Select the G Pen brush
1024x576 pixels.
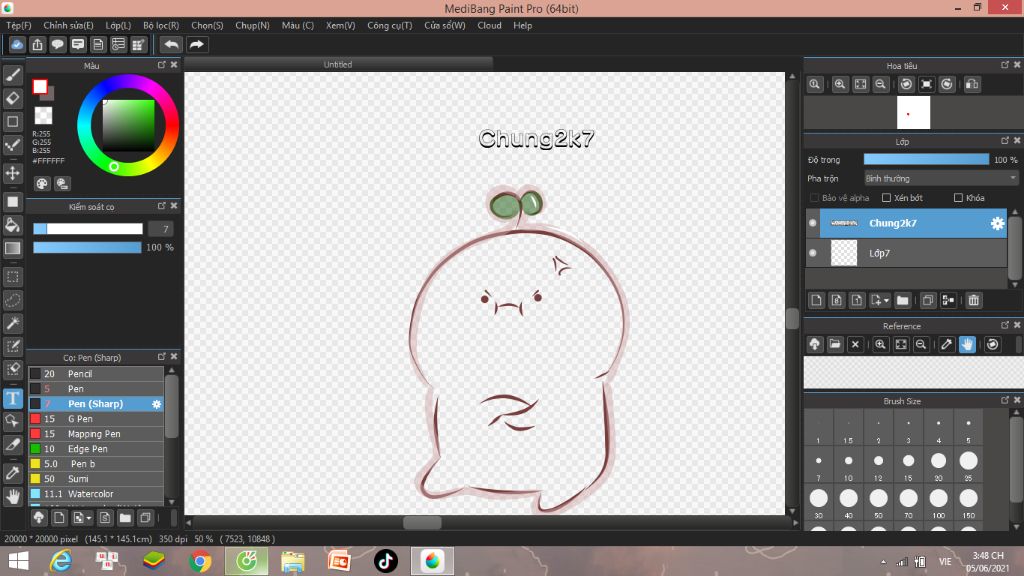96,419
